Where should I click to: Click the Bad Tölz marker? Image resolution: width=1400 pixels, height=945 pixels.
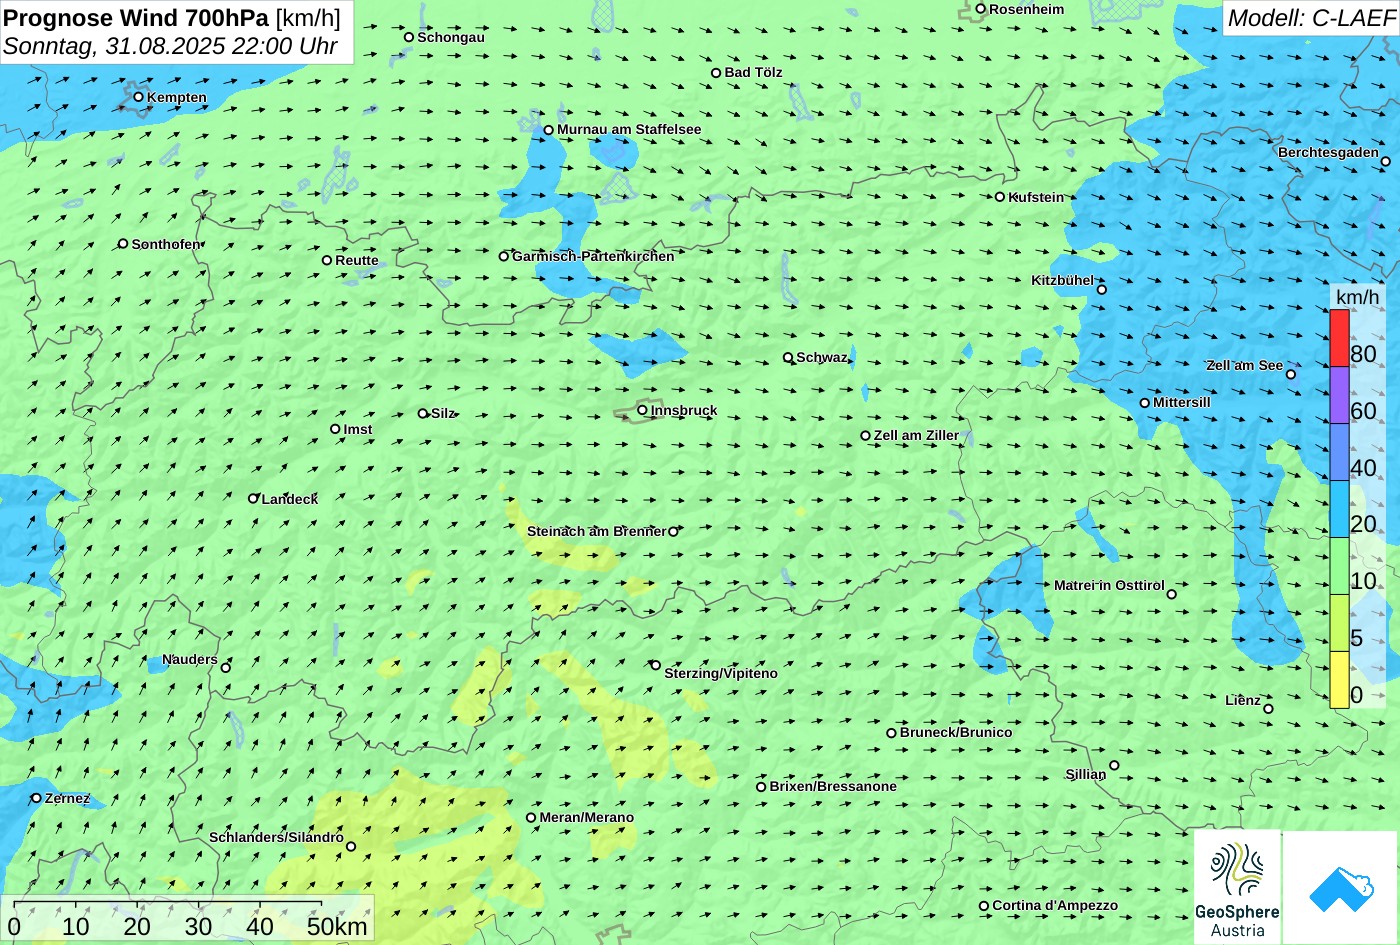pyautogui.click(x=716, y=73)
